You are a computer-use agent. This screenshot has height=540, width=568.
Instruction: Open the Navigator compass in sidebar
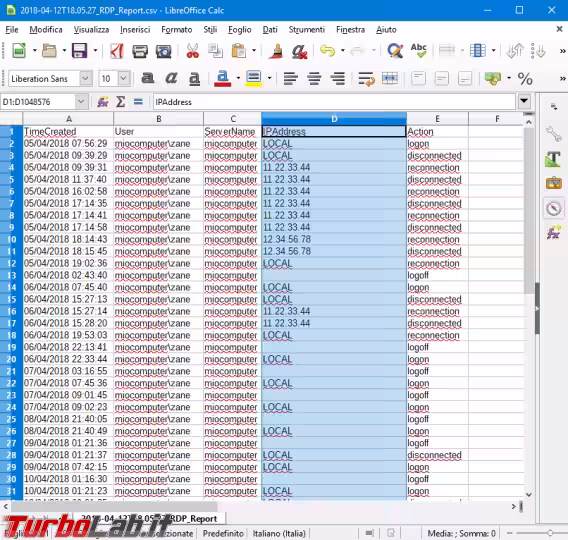point(554,209)
